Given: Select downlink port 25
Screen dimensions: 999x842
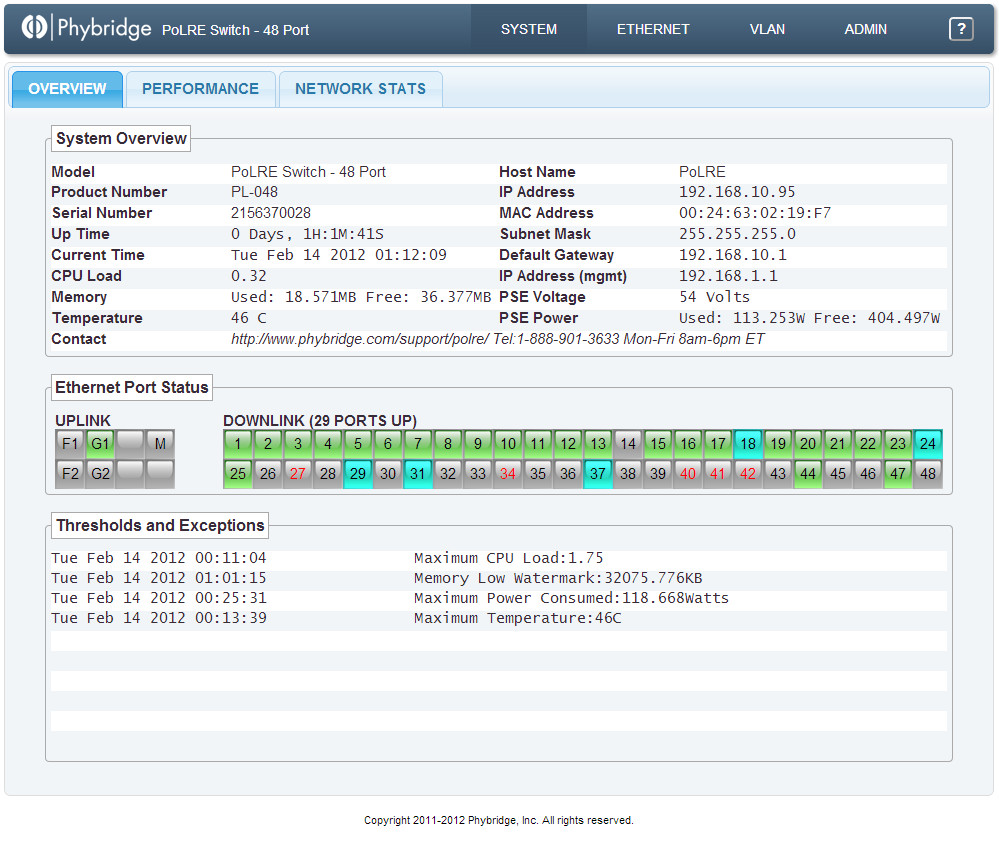Looking at the screenshot, I should [x=238, y=474].
